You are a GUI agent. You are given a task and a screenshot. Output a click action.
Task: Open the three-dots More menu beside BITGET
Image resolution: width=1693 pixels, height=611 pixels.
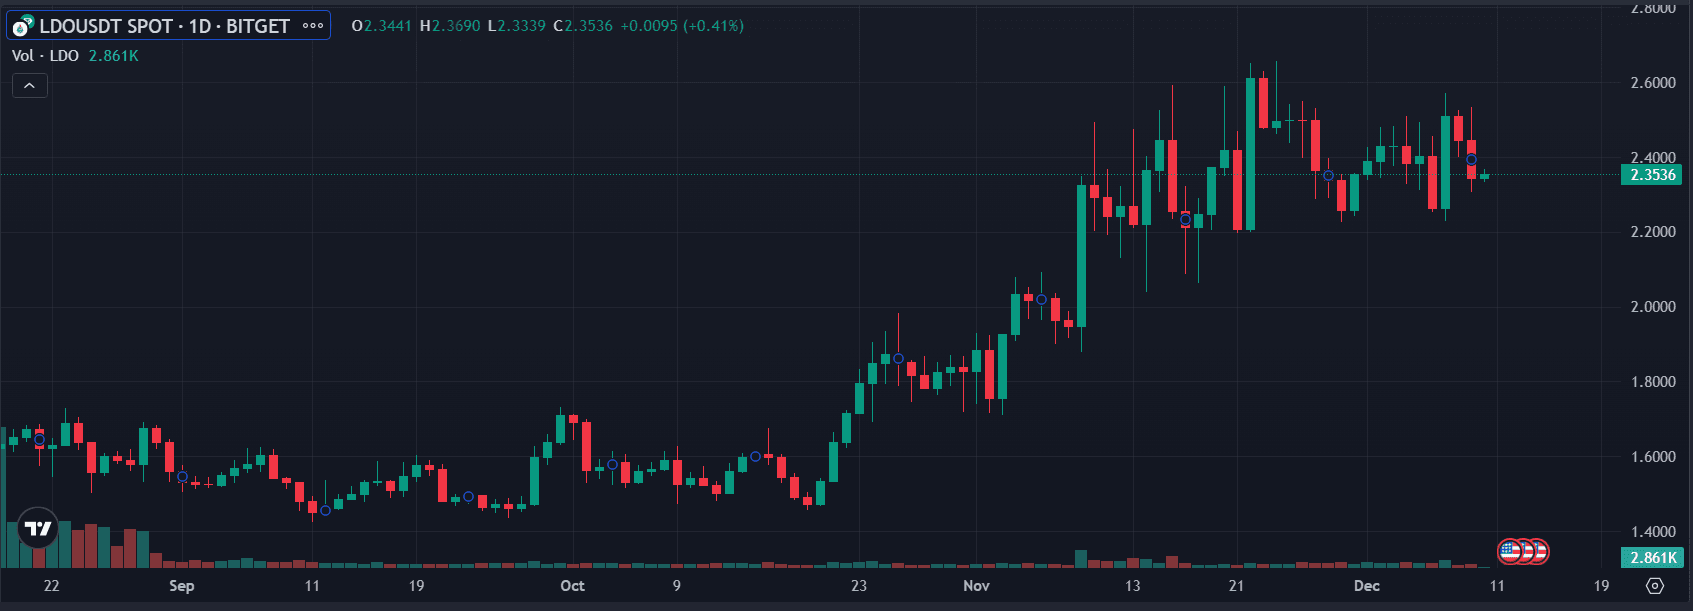coord(313,26)
